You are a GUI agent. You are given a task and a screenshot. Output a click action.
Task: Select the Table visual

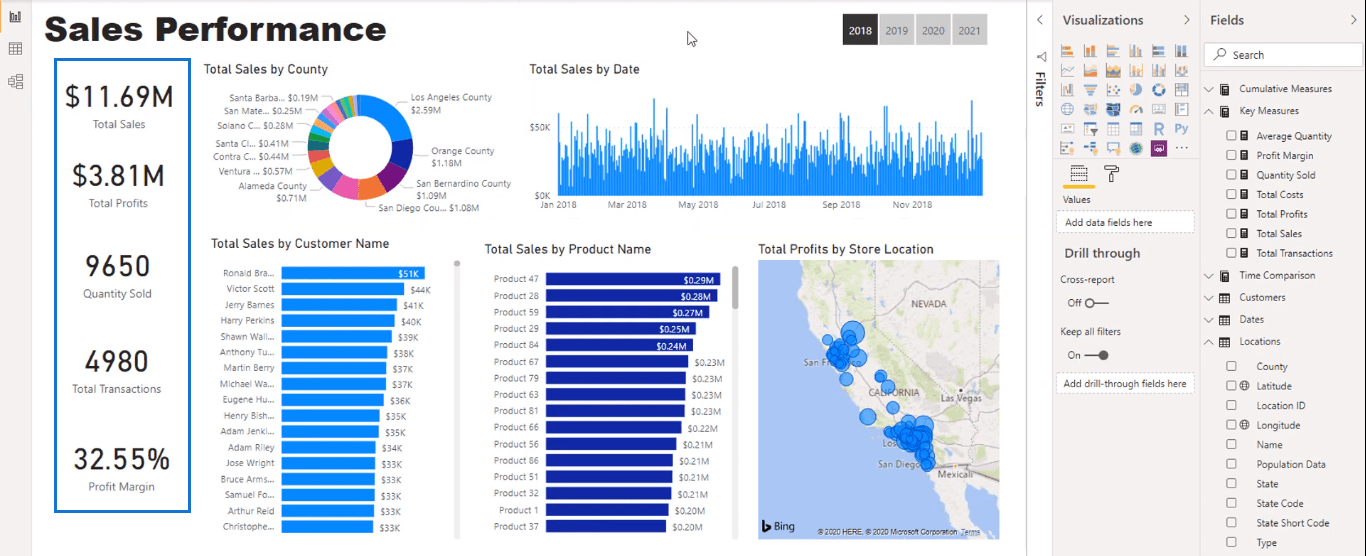tap(1113, 128)
